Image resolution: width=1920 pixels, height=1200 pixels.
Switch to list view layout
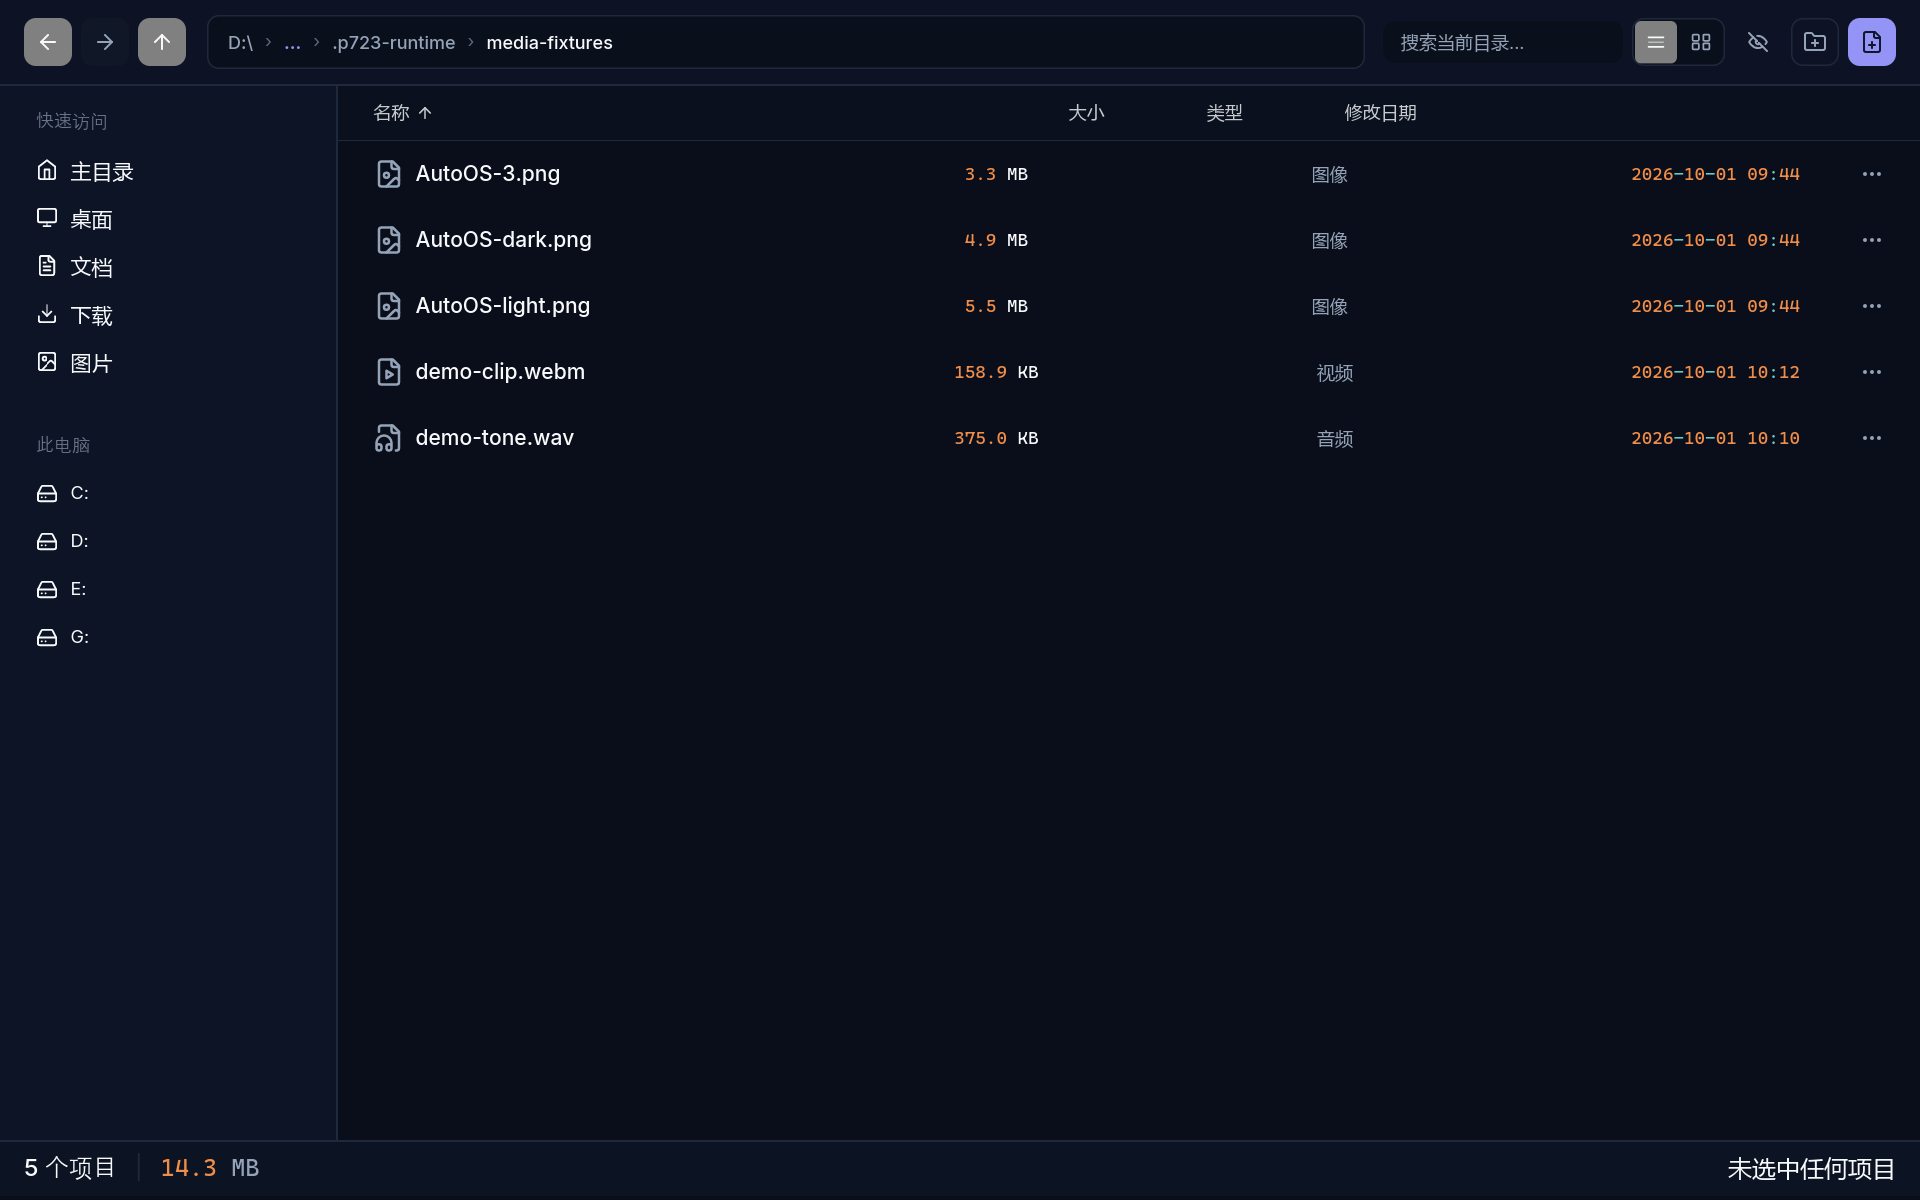[1656, 42]
